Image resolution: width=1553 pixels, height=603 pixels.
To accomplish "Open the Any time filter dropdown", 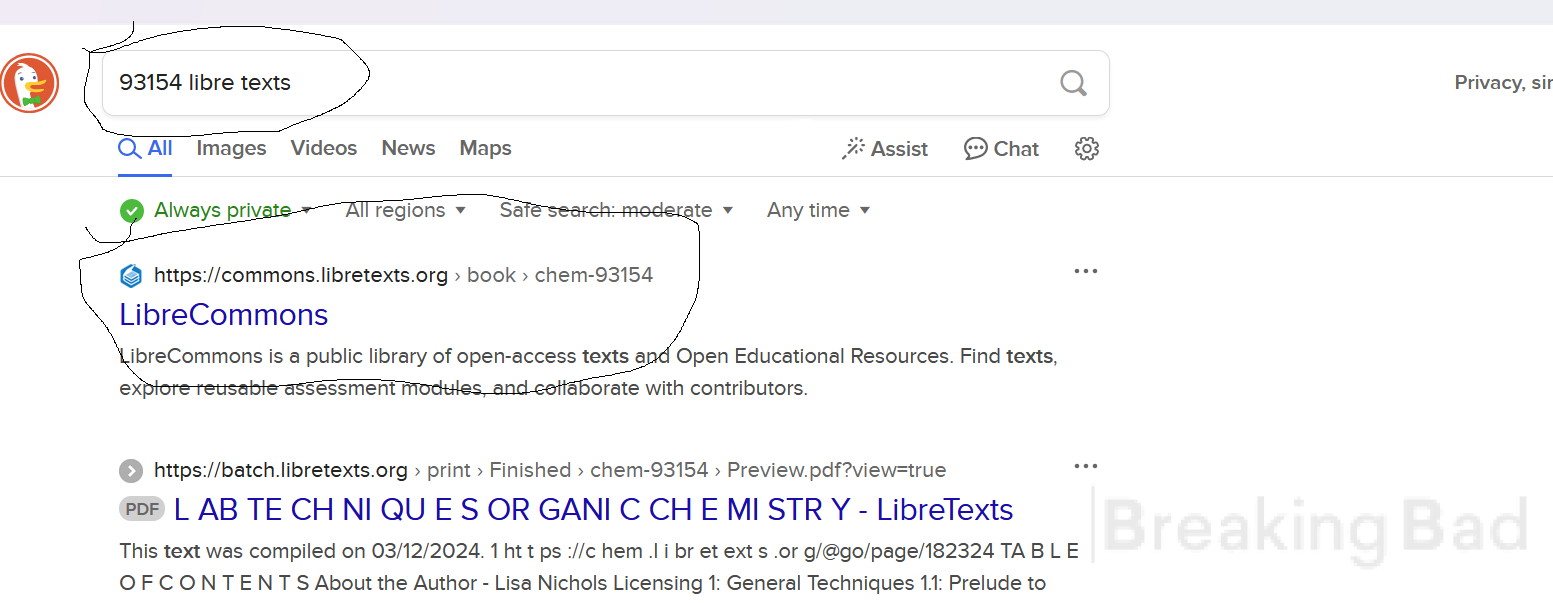I will [819, 210].
